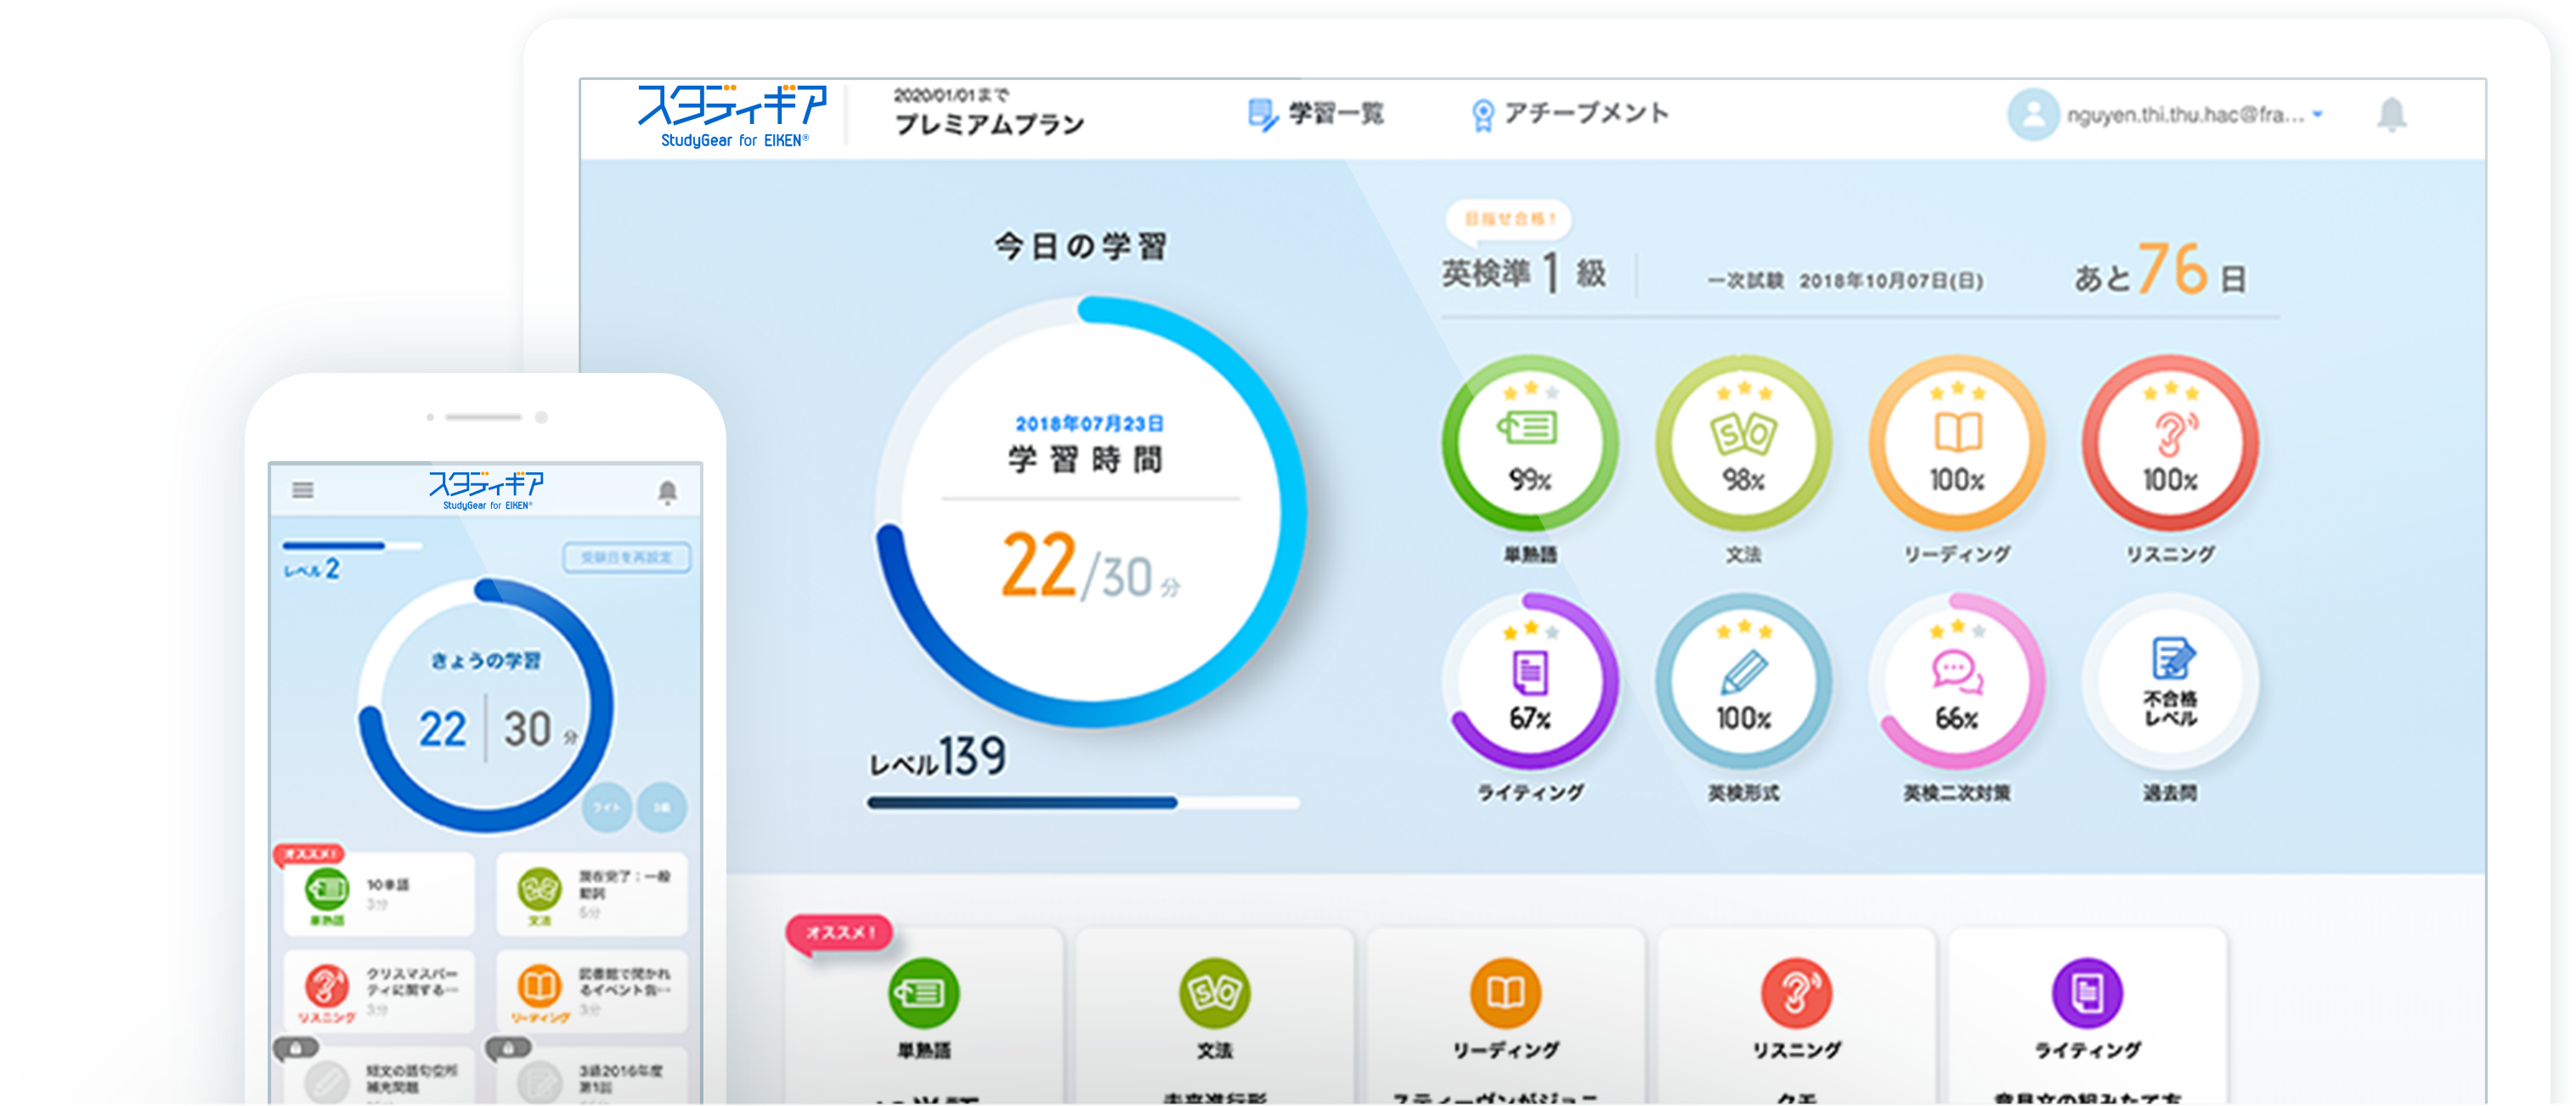Click the desktop 学習時間 22/30 分 ring
Viewport: 2576px width, 1106px height.
(x=1091, y=512)
